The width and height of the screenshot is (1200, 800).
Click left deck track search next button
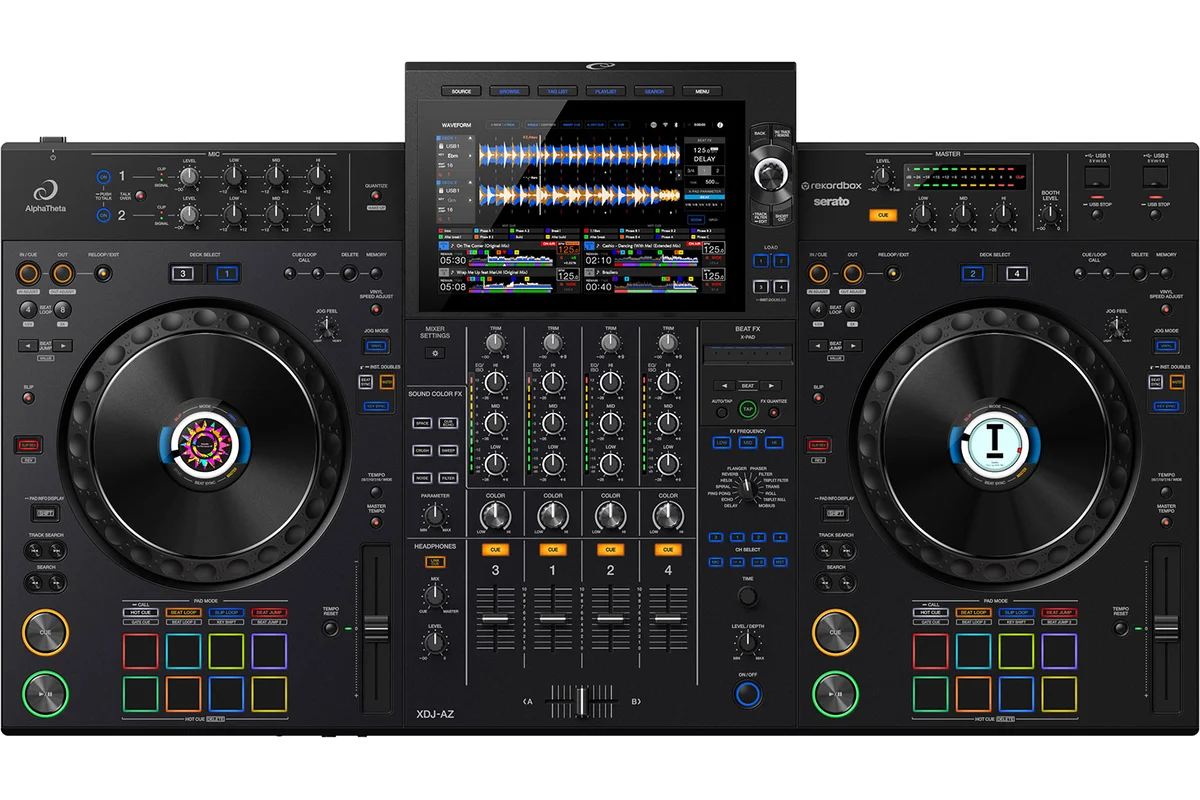tap(56, 550)
